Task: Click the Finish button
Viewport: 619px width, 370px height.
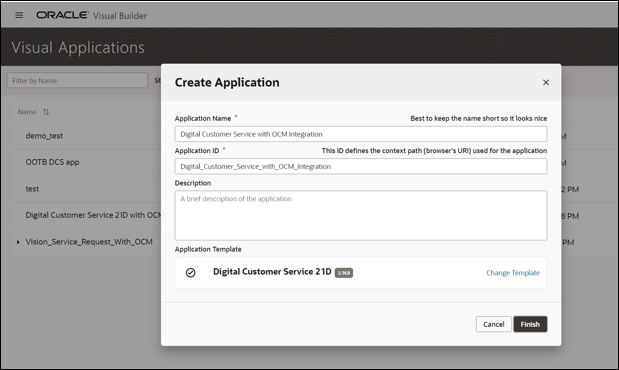Action: pyautogui.click(x=530, y=324)
